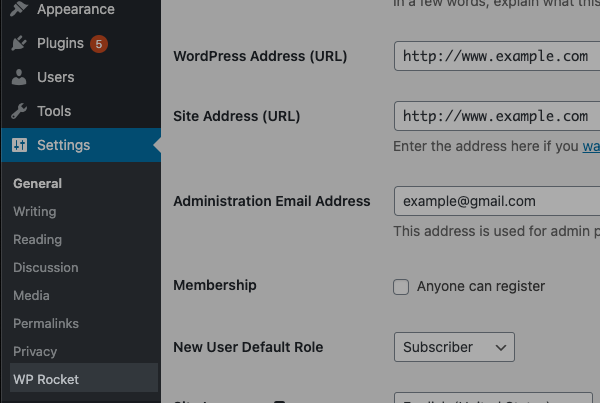This screenshot has height=403, width=600.
Task: Click the Plugins update count badge
Action: 99,44
